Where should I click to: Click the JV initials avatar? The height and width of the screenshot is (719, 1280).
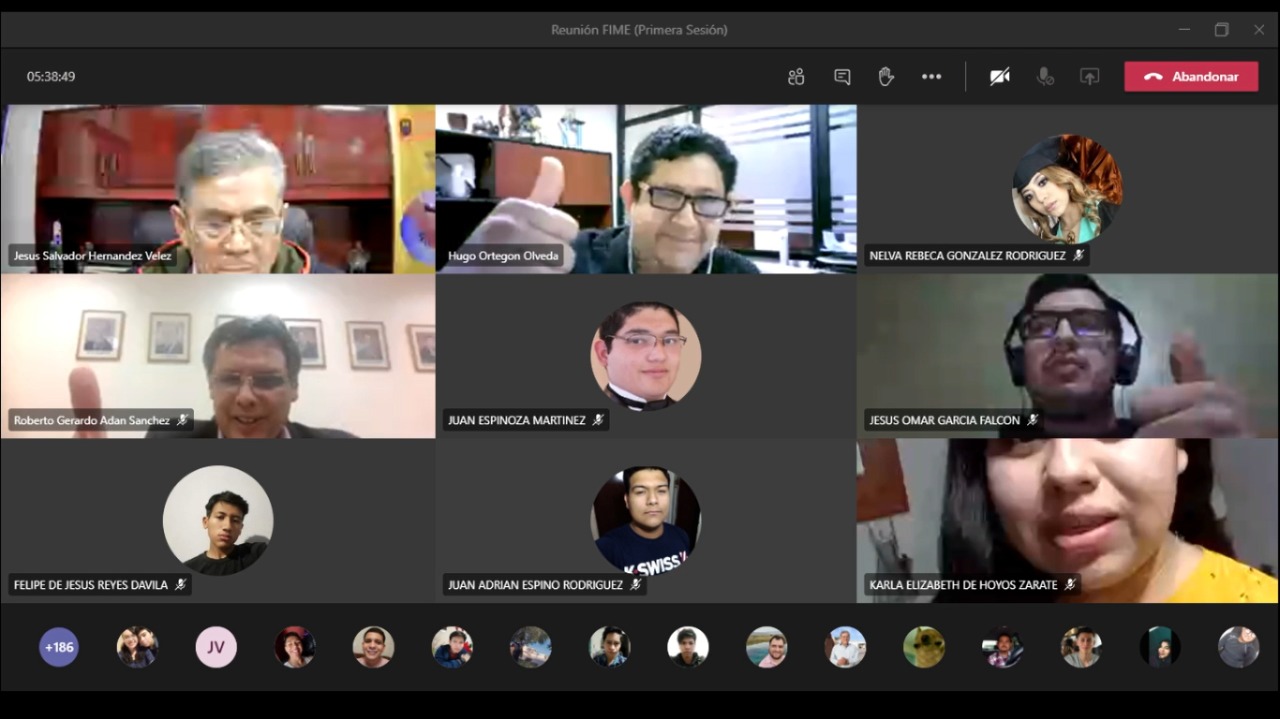click(x=216, y=647)
